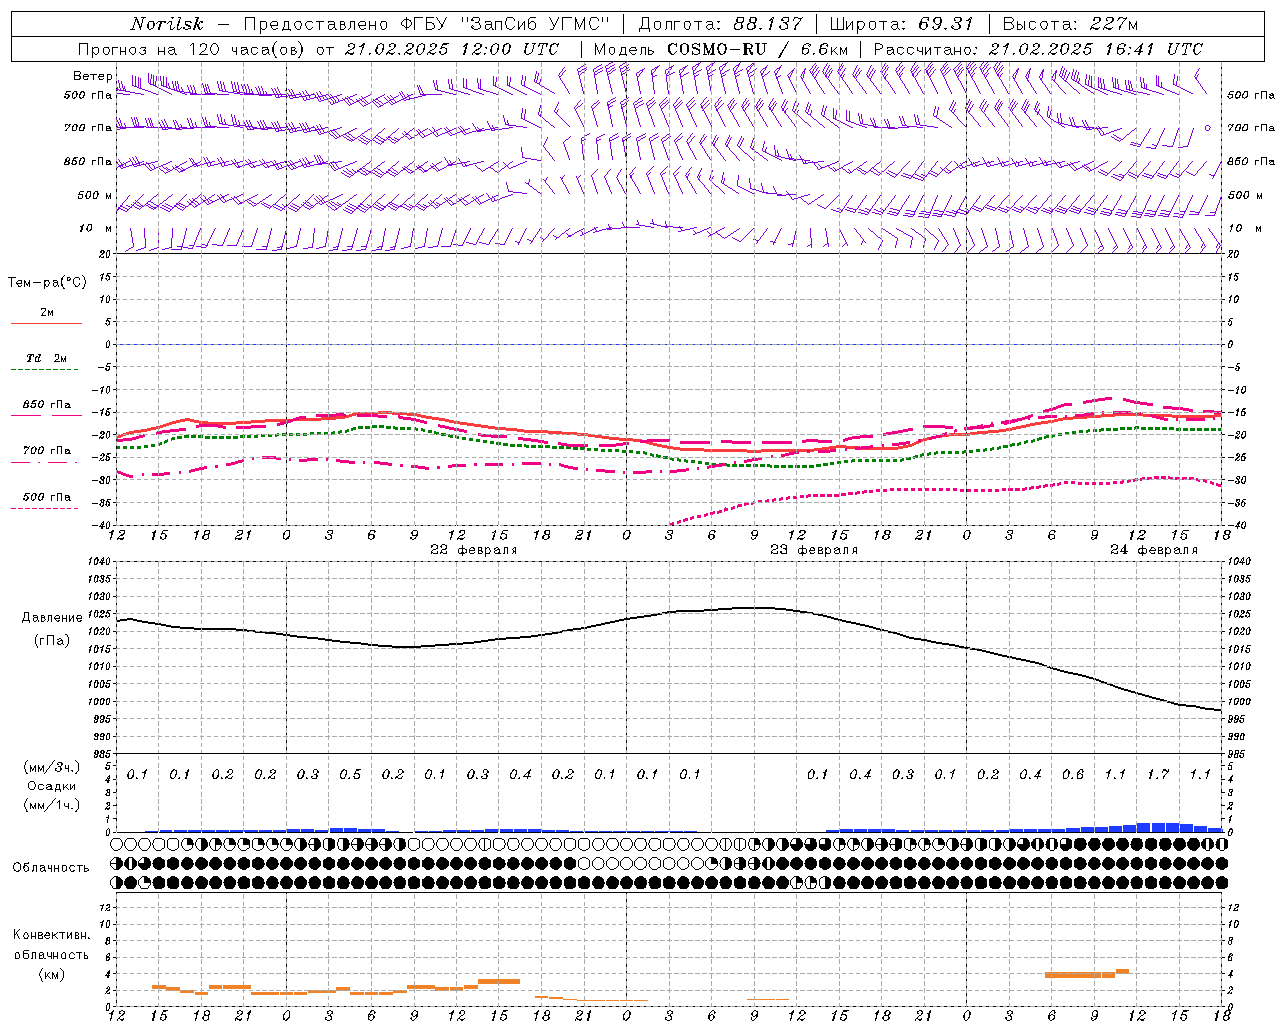Click the thick orange convective cloud bar near 4 km

pos(1080,974)
